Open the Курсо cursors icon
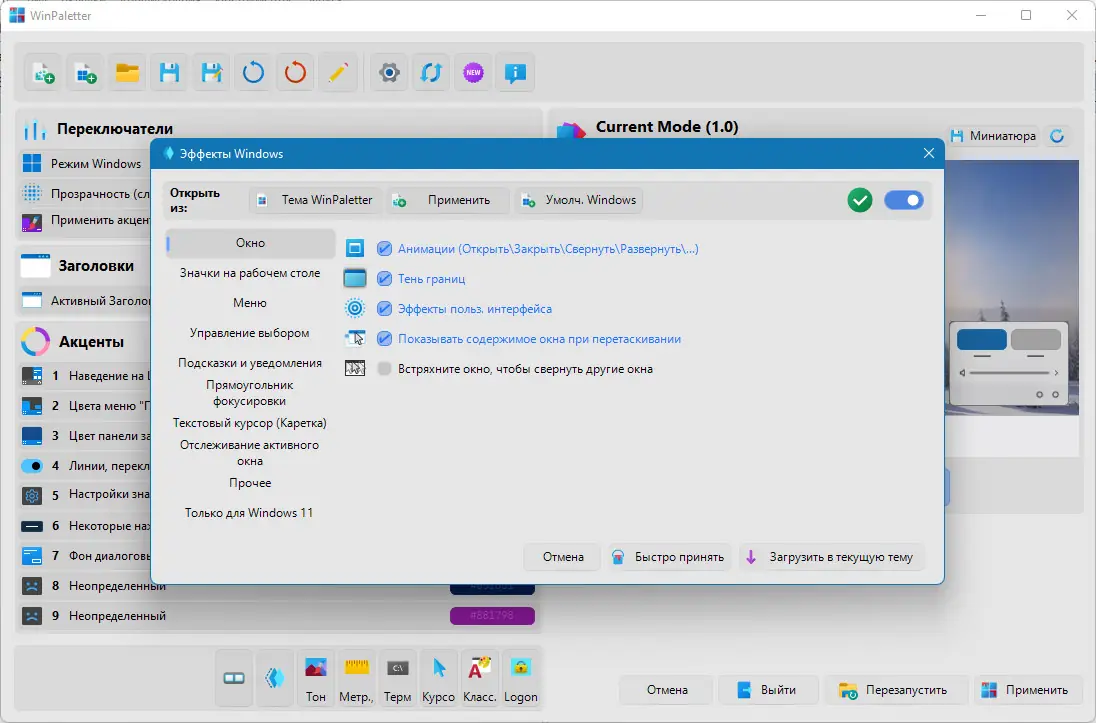This screenshot has height=723, width=1096. click(x=438, y=678)
